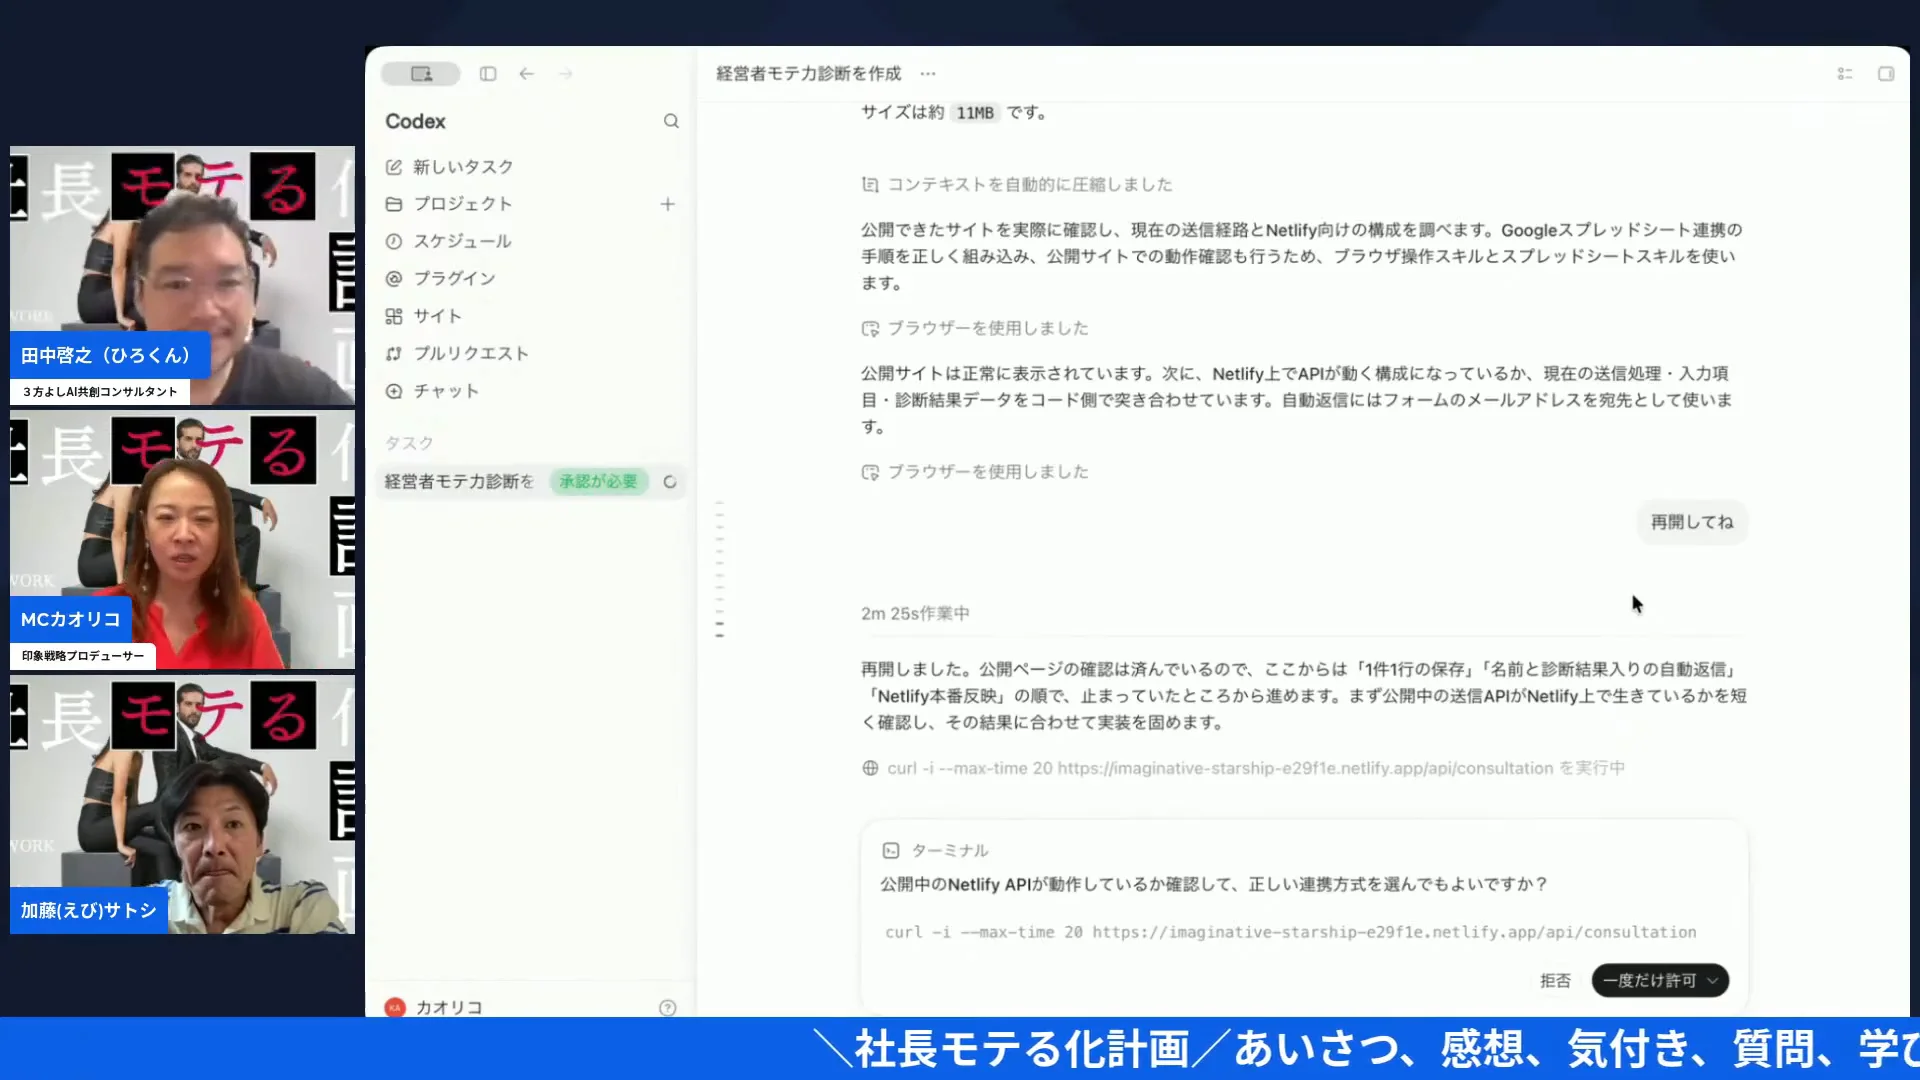Viewport: 1920px width, 1080px height.
Task: Click the 2m 25s作業中 status
Action: point(915,613)
